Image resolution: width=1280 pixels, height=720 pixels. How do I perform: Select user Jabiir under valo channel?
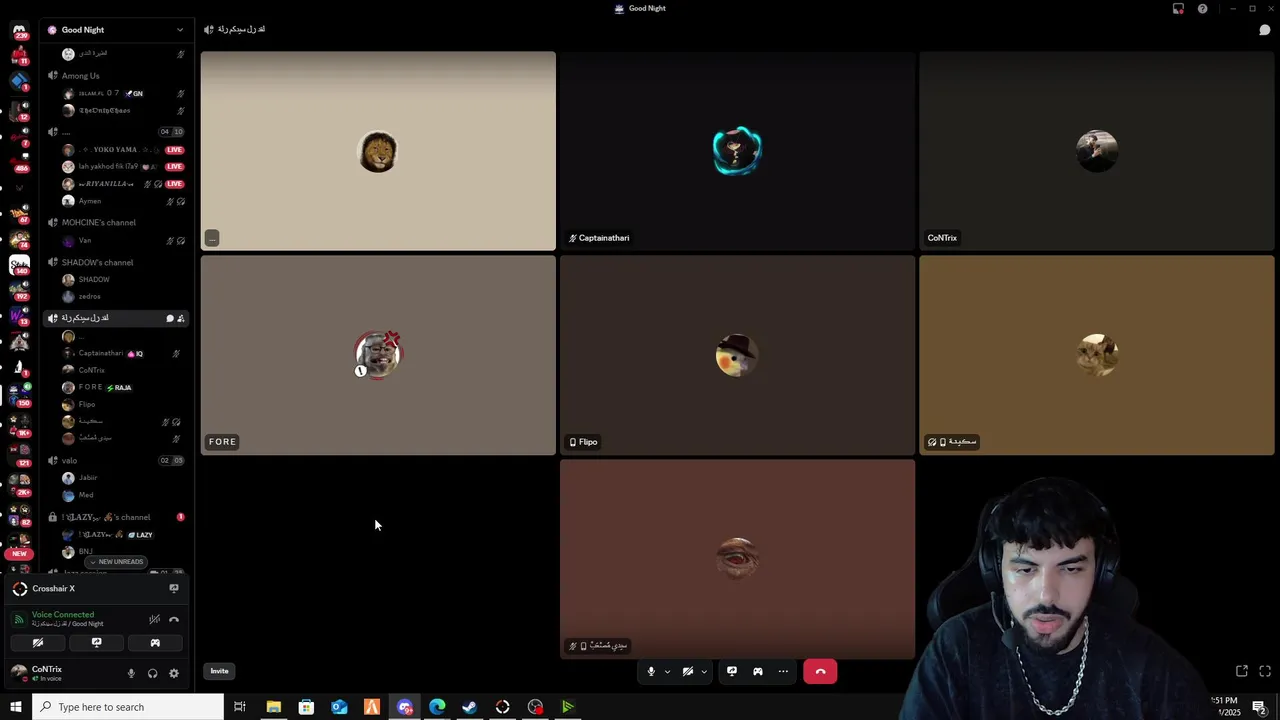pos(88,478)
